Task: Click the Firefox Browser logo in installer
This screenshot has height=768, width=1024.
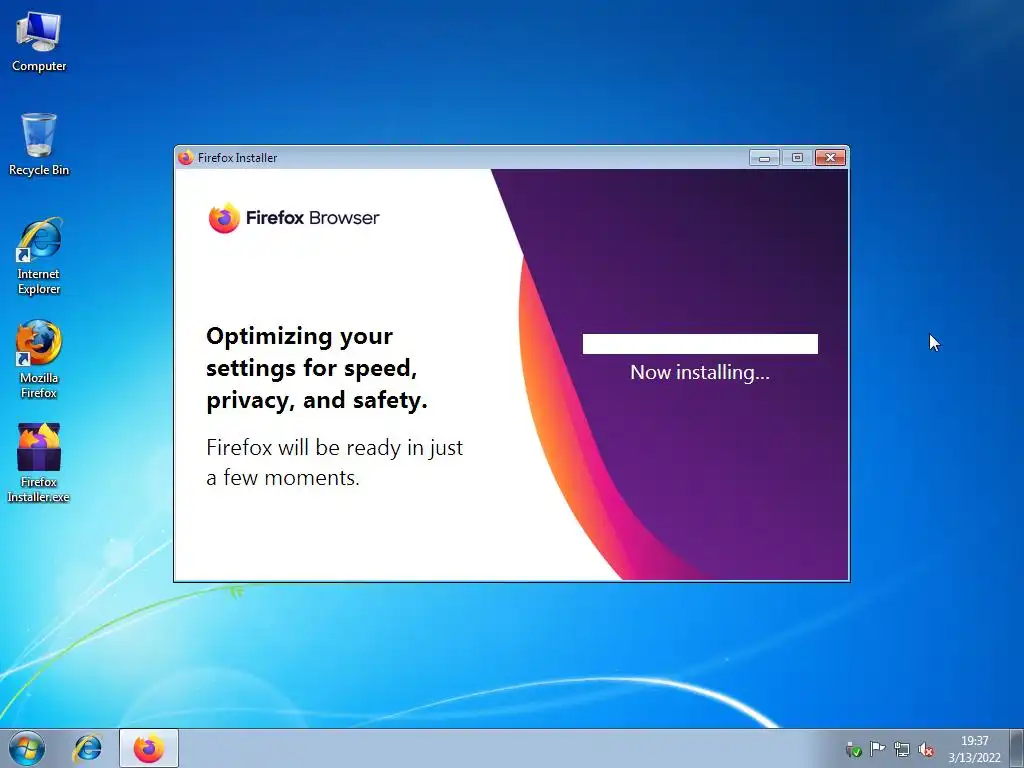Action: 294,217
